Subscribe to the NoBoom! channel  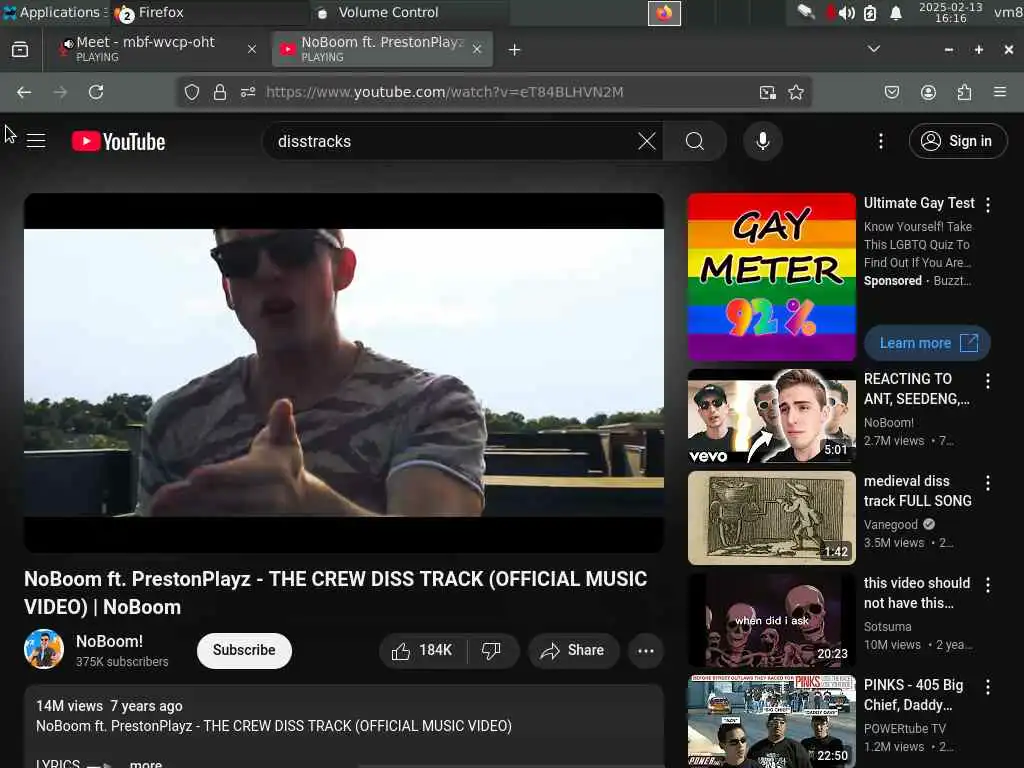click(x=244, y=650)
